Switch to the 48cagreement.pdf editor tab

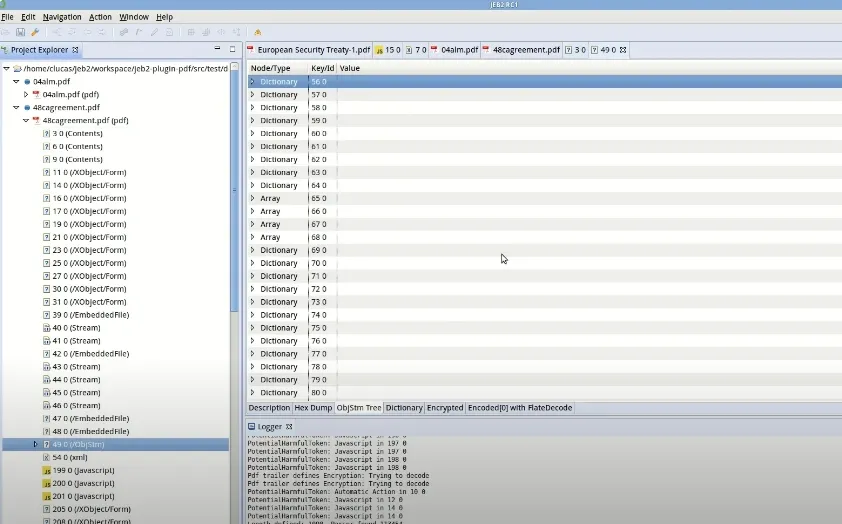pyautogui.click(x=521, y=50)
